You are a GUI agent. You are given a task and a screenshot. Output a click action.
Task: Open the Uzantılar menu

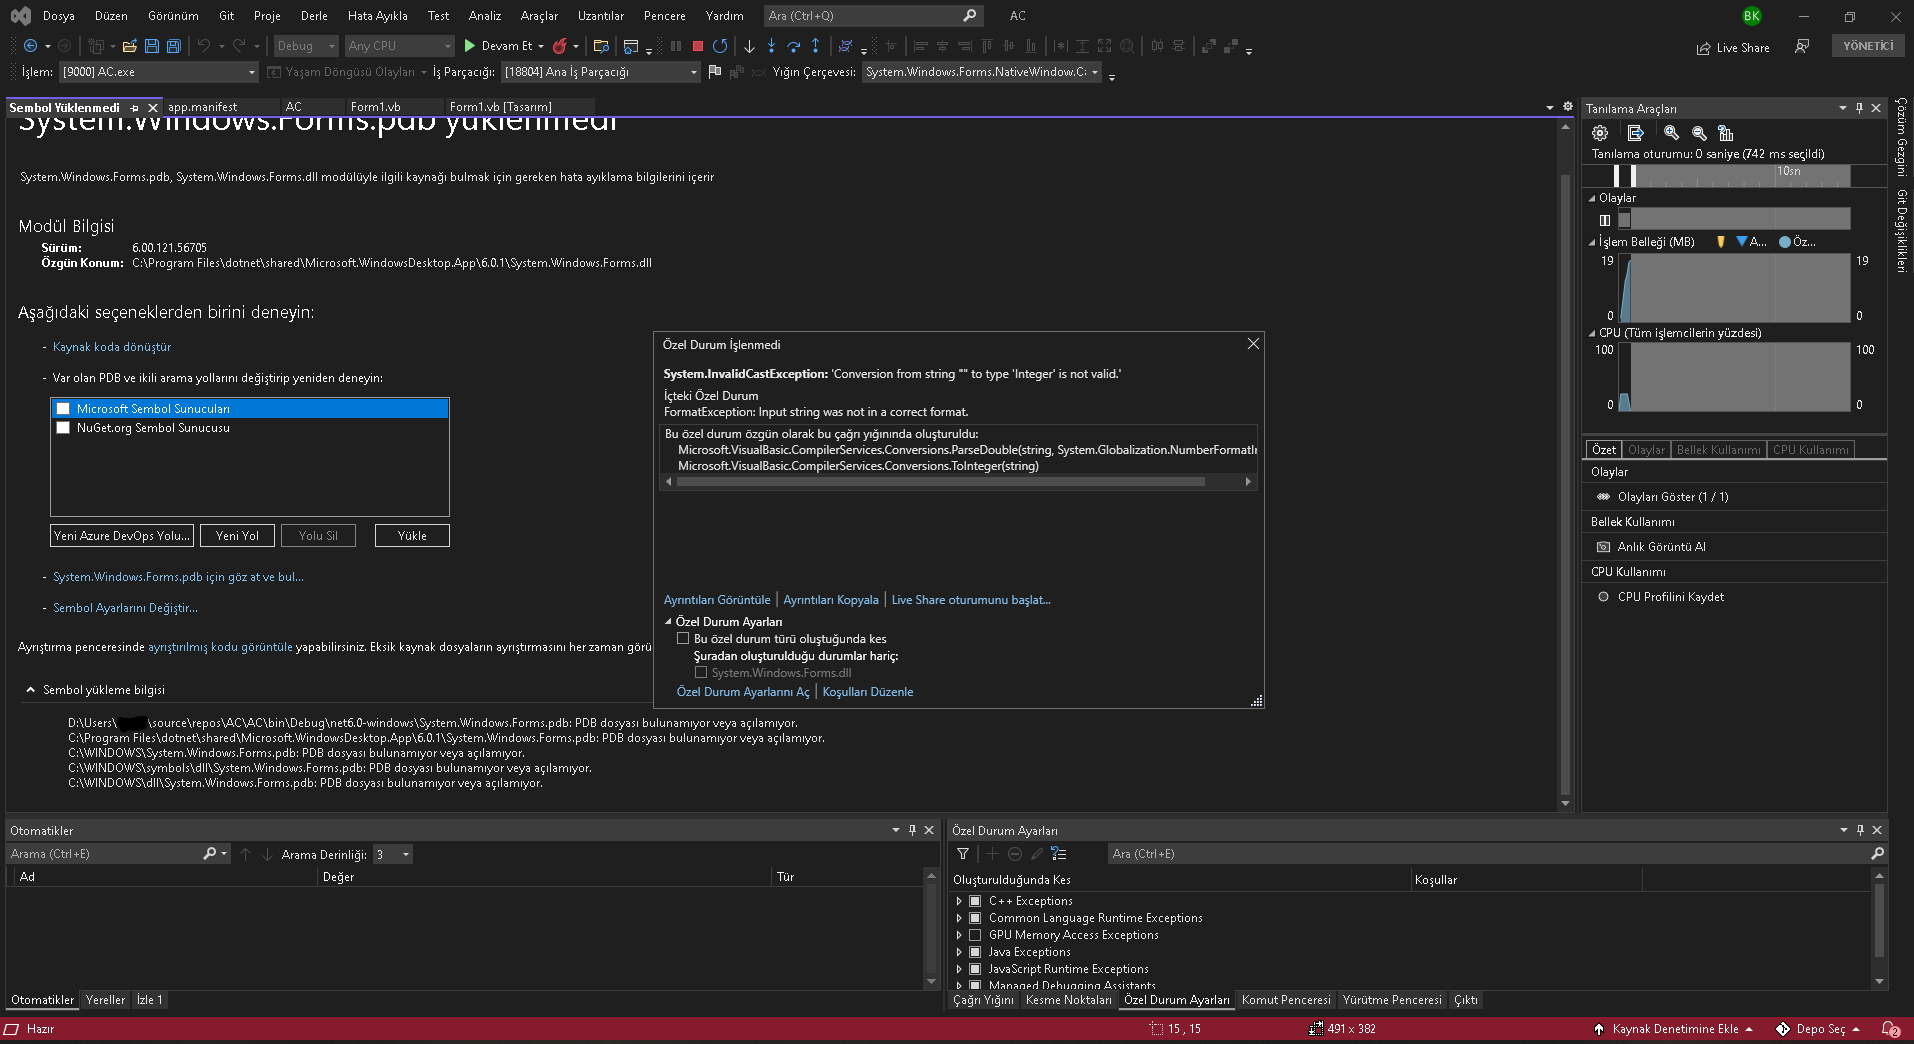point(600,16)
